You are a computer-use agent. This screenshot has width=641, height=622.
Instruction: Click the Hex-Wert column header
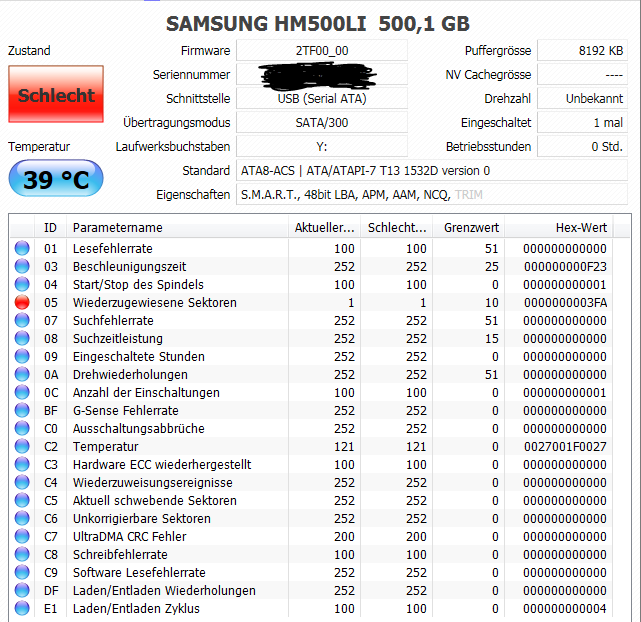pos(559,227)
